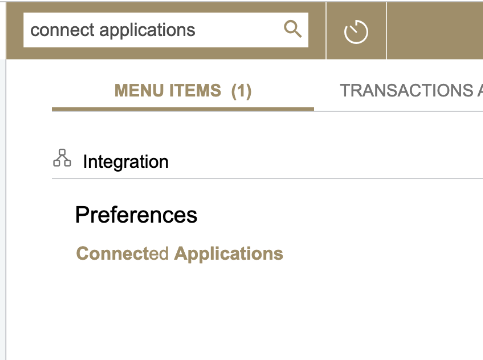The image size is (483, 360).
Task: Click the empty toolbar area right of history icon
Action: point(435,31)
